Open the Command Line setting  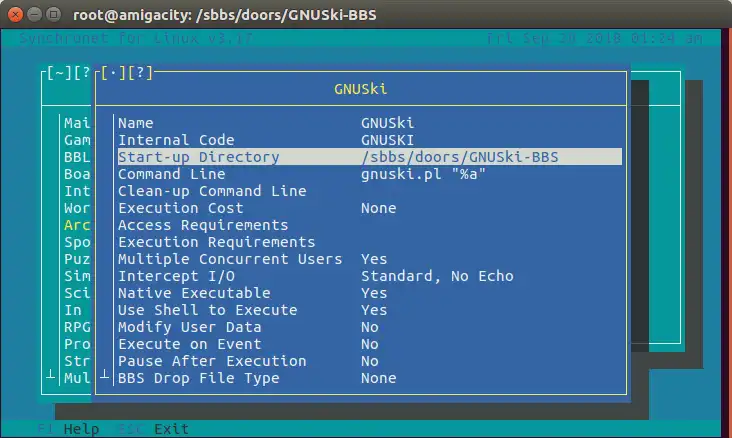[x=369, y=174]
